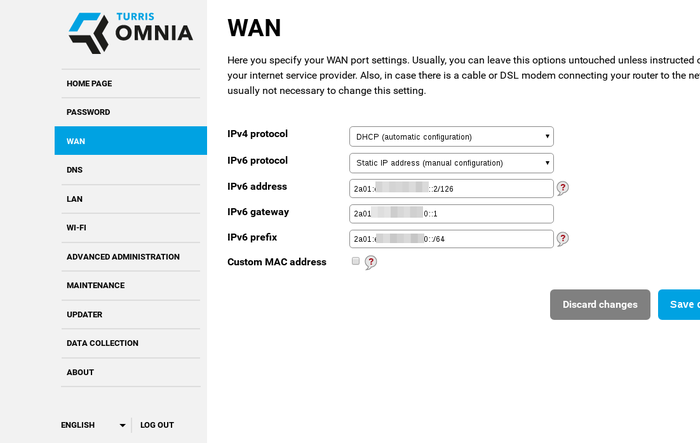Show help for Custom MAC address
The height and width of the screenshot is (443, 700).
point(371,262)
